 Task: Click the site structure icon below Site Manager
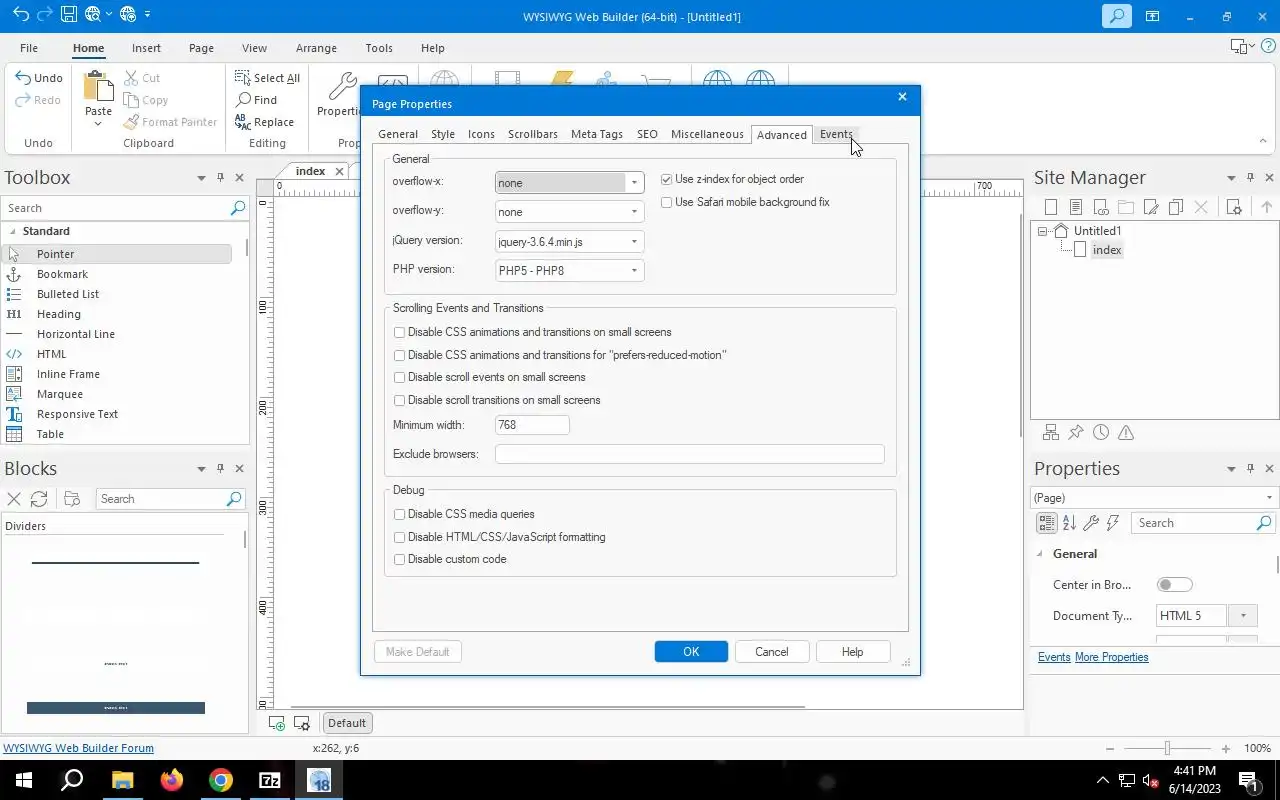[x=1051, y=433]
